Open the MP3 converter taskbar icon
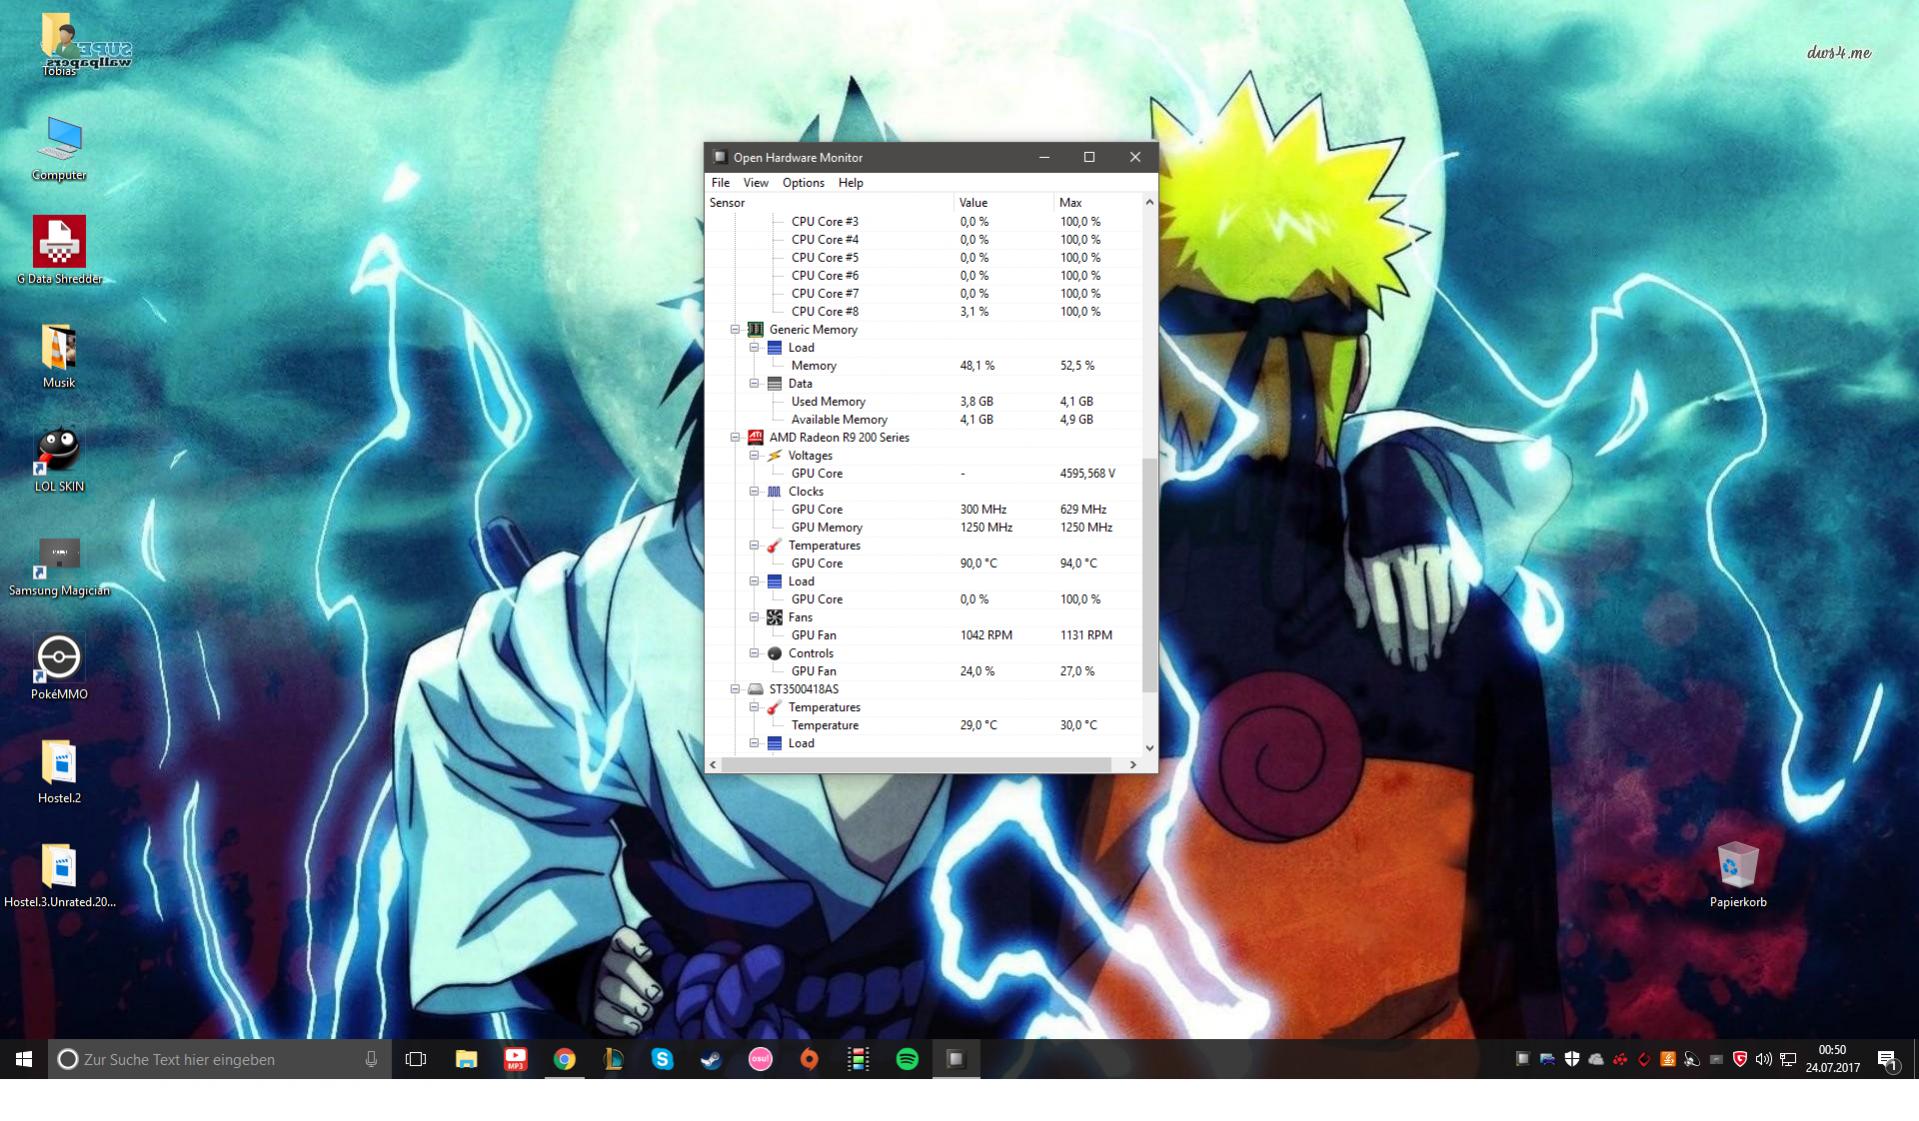Image resolution: width=1919 pixels, height=1121 pixels. click(515, 1059)
